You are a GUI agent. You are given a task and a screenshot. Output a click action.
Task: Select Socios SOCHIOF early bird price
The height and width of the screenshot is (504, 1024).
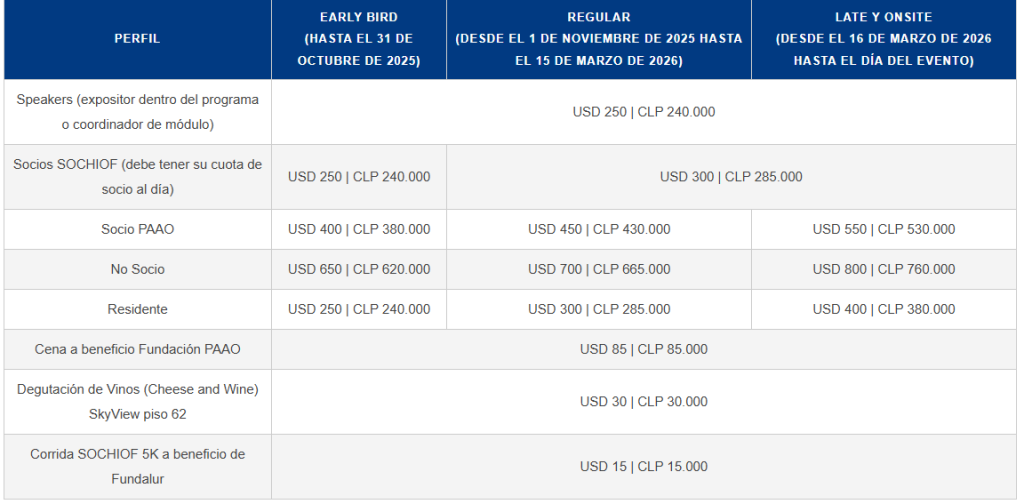coord(359,177)
